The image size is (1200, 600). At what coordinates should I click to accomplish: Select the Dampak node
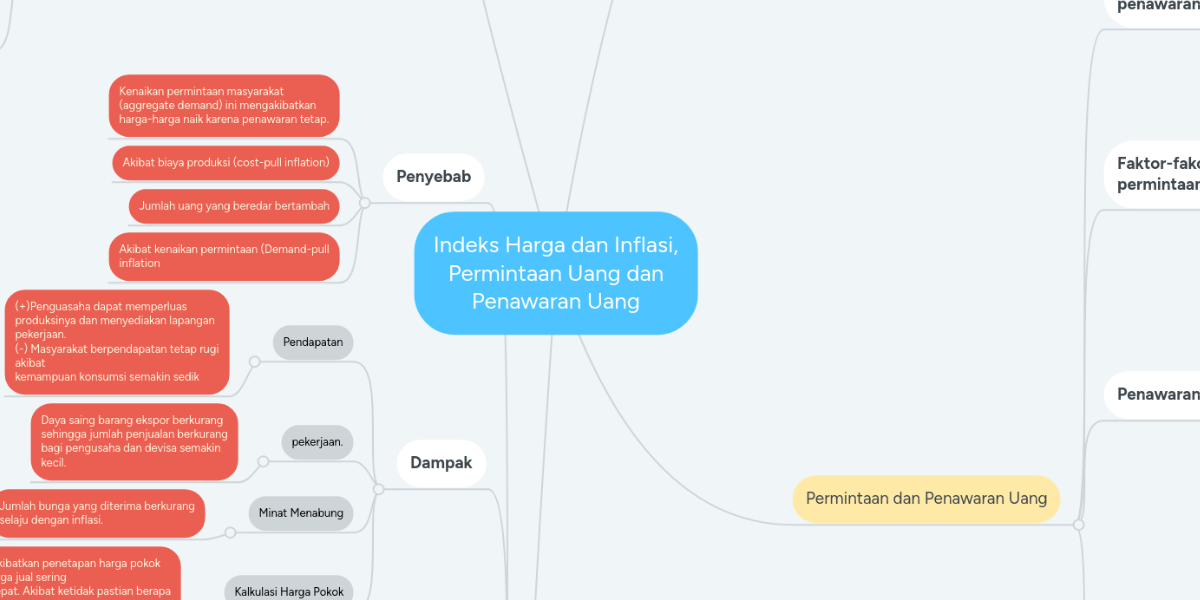point(441,463)
